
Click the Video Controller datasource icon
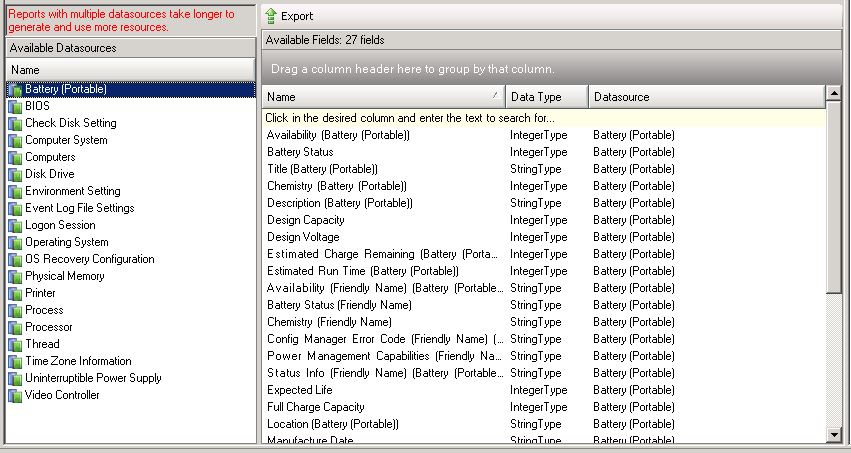pyautogui.click(x=15, y=395)
